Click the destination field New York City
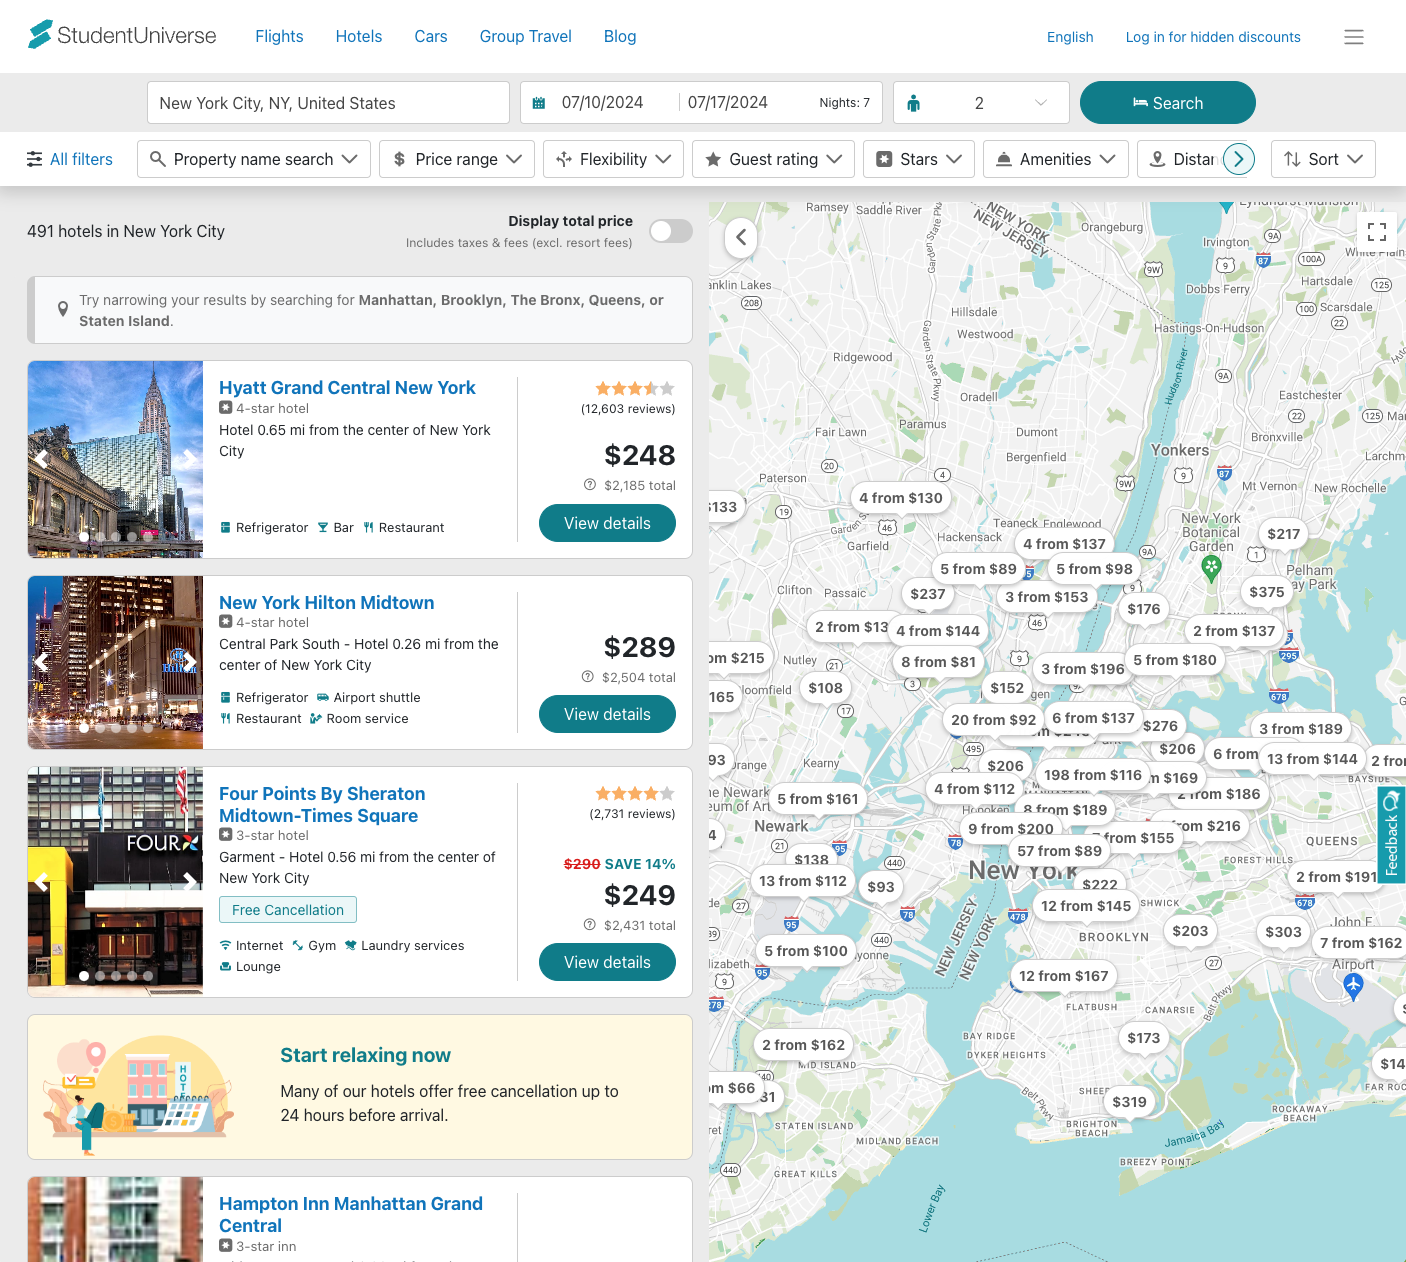 (x=328, y=103)
